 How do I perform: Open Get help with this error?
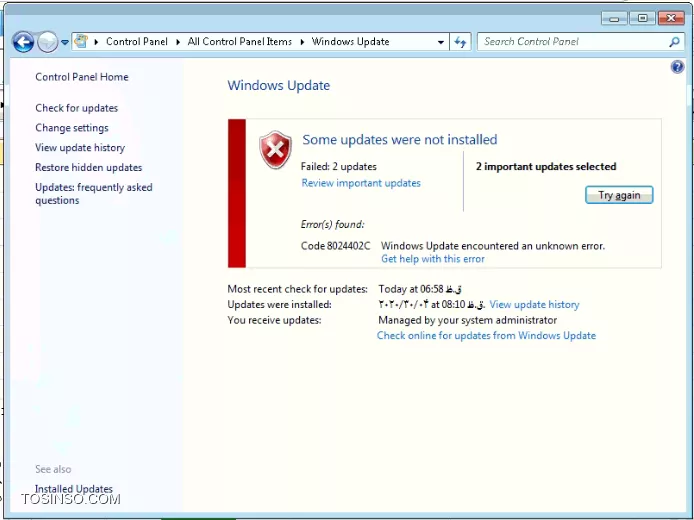click(433, 259)
